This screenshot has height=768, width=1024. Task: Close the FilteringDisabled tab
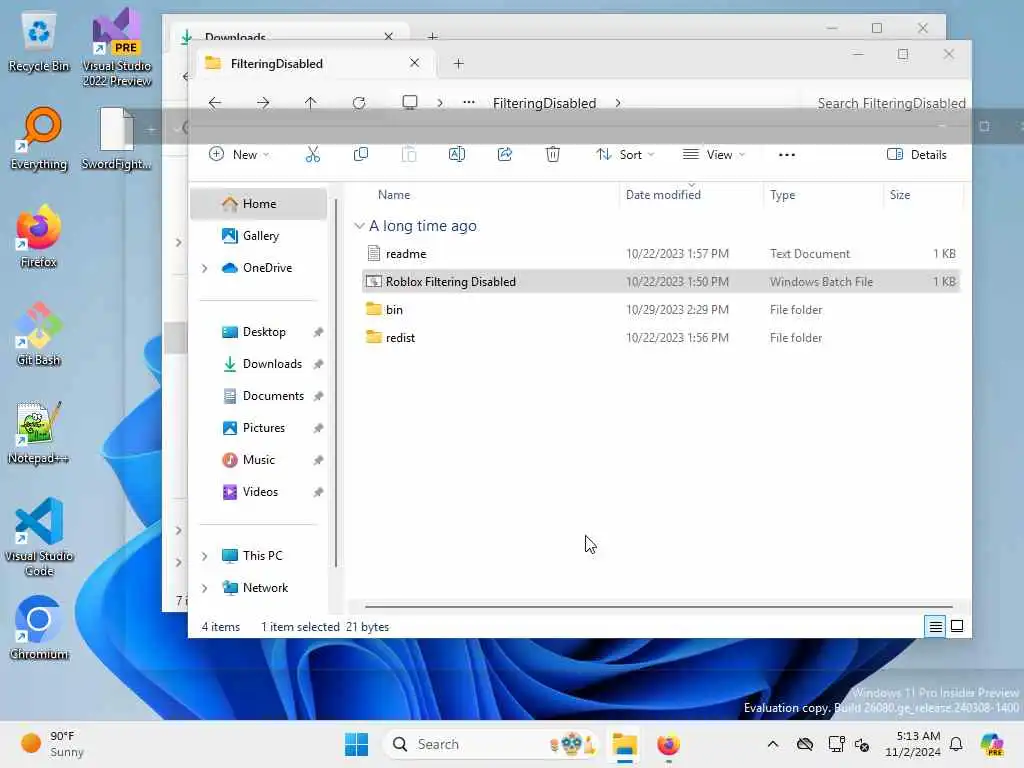[x=414, y=63]
